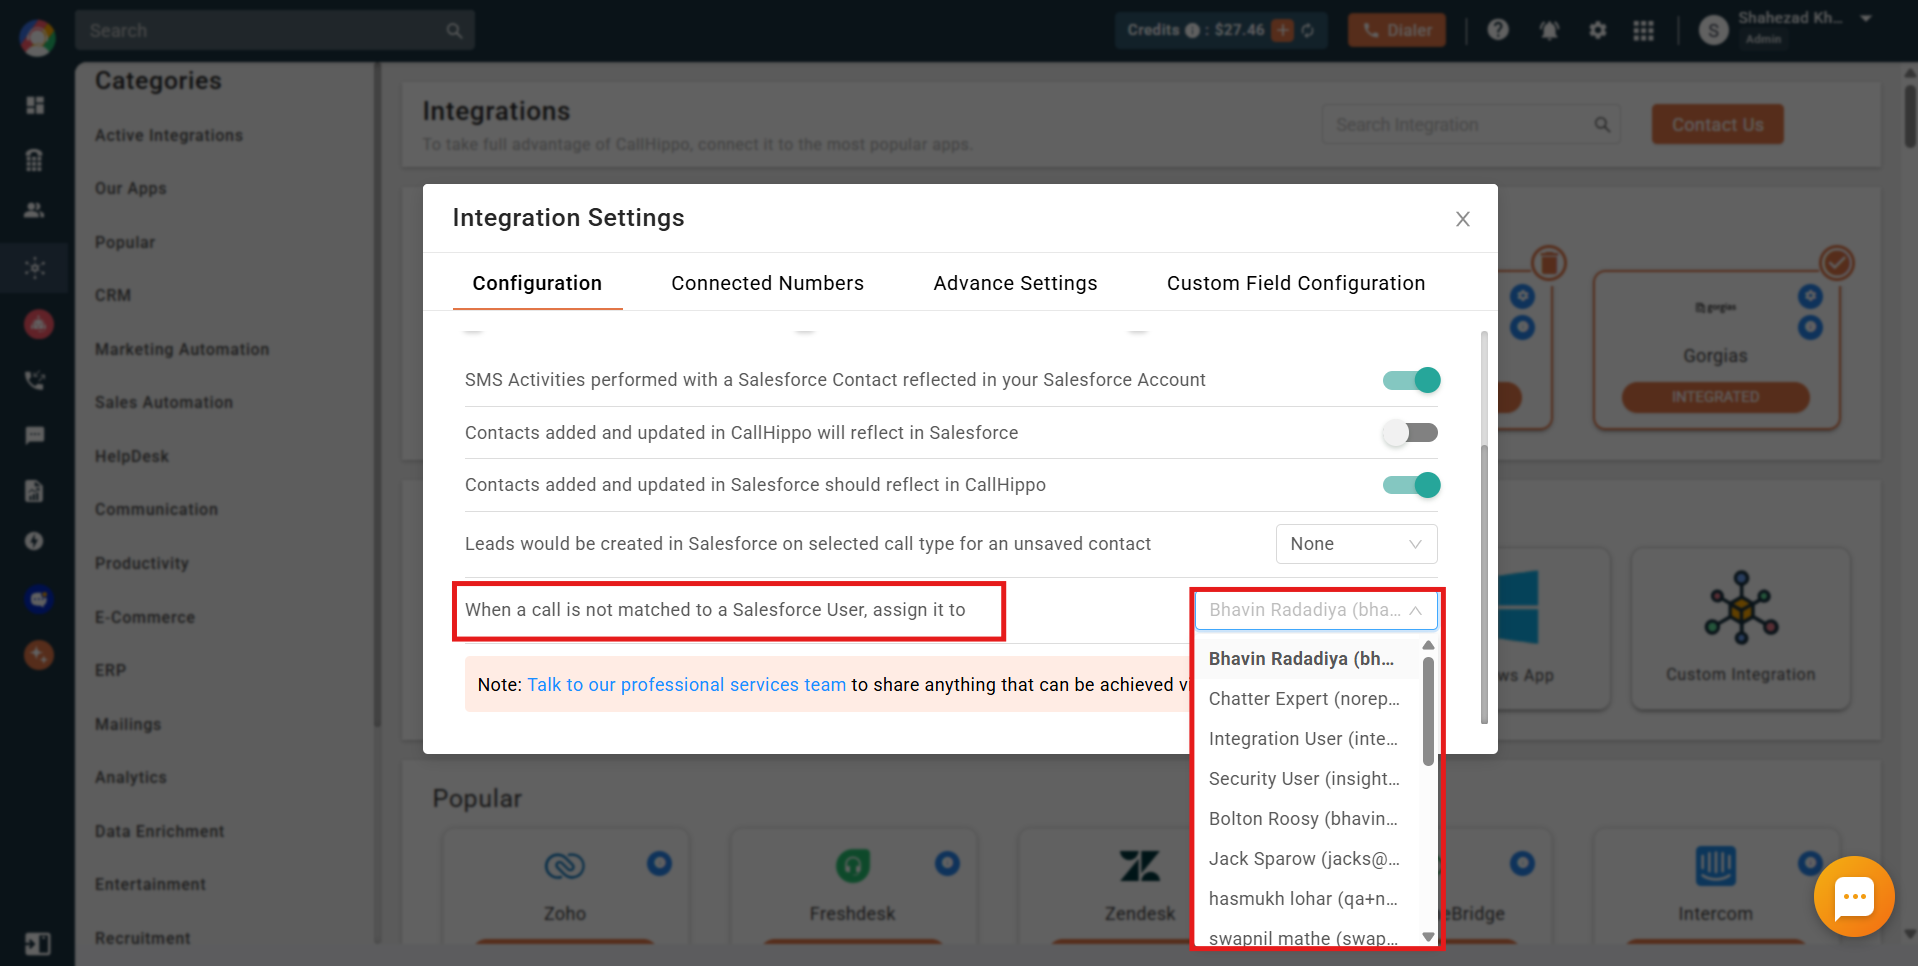
Task: Open the reports document icon in sidebar
Action: click(x=35, y=490)
